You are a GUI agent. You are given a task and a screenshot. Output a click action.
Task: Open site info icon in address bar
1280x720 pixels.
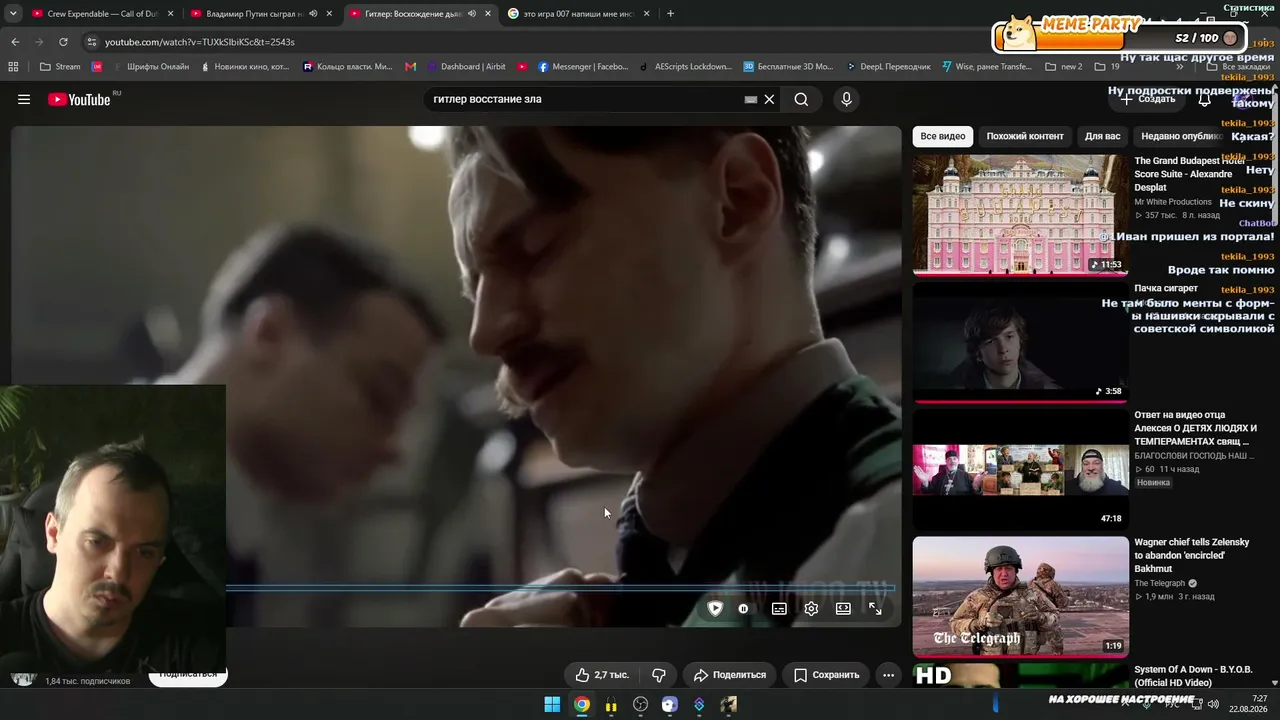coord(92,42)
